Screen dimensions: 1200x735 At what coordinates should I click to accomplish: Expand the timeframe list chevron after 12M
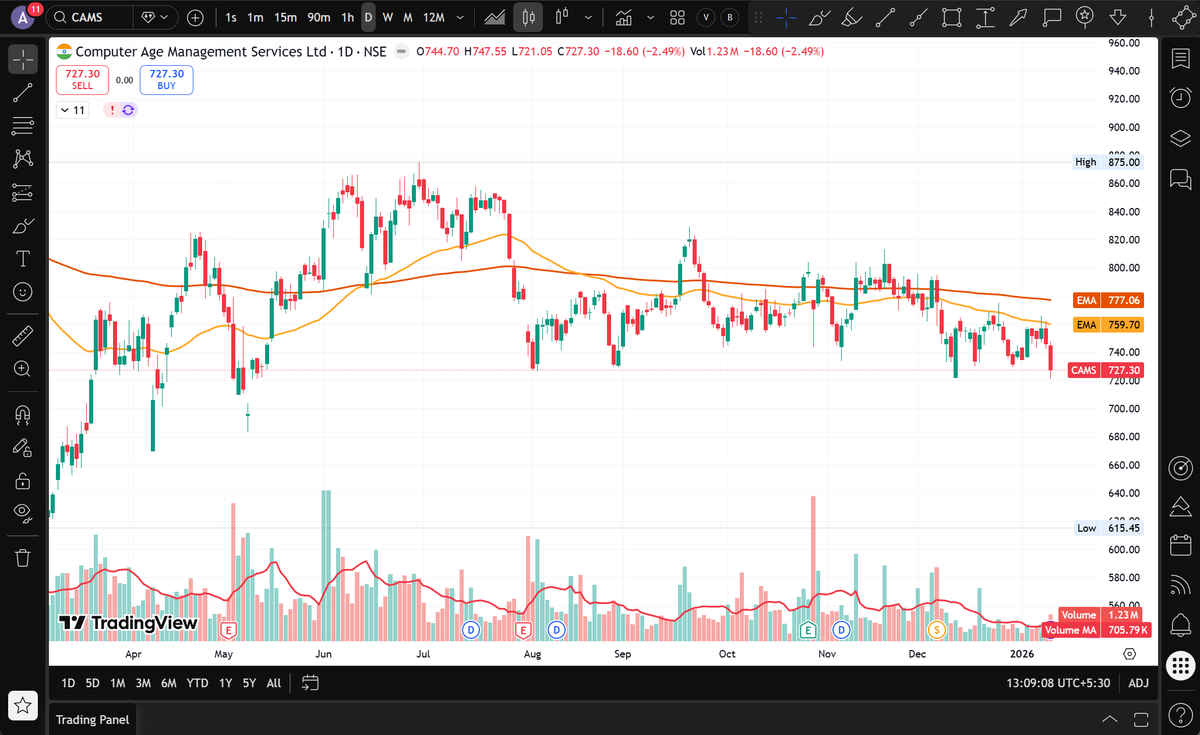click(x=459, y=17)
